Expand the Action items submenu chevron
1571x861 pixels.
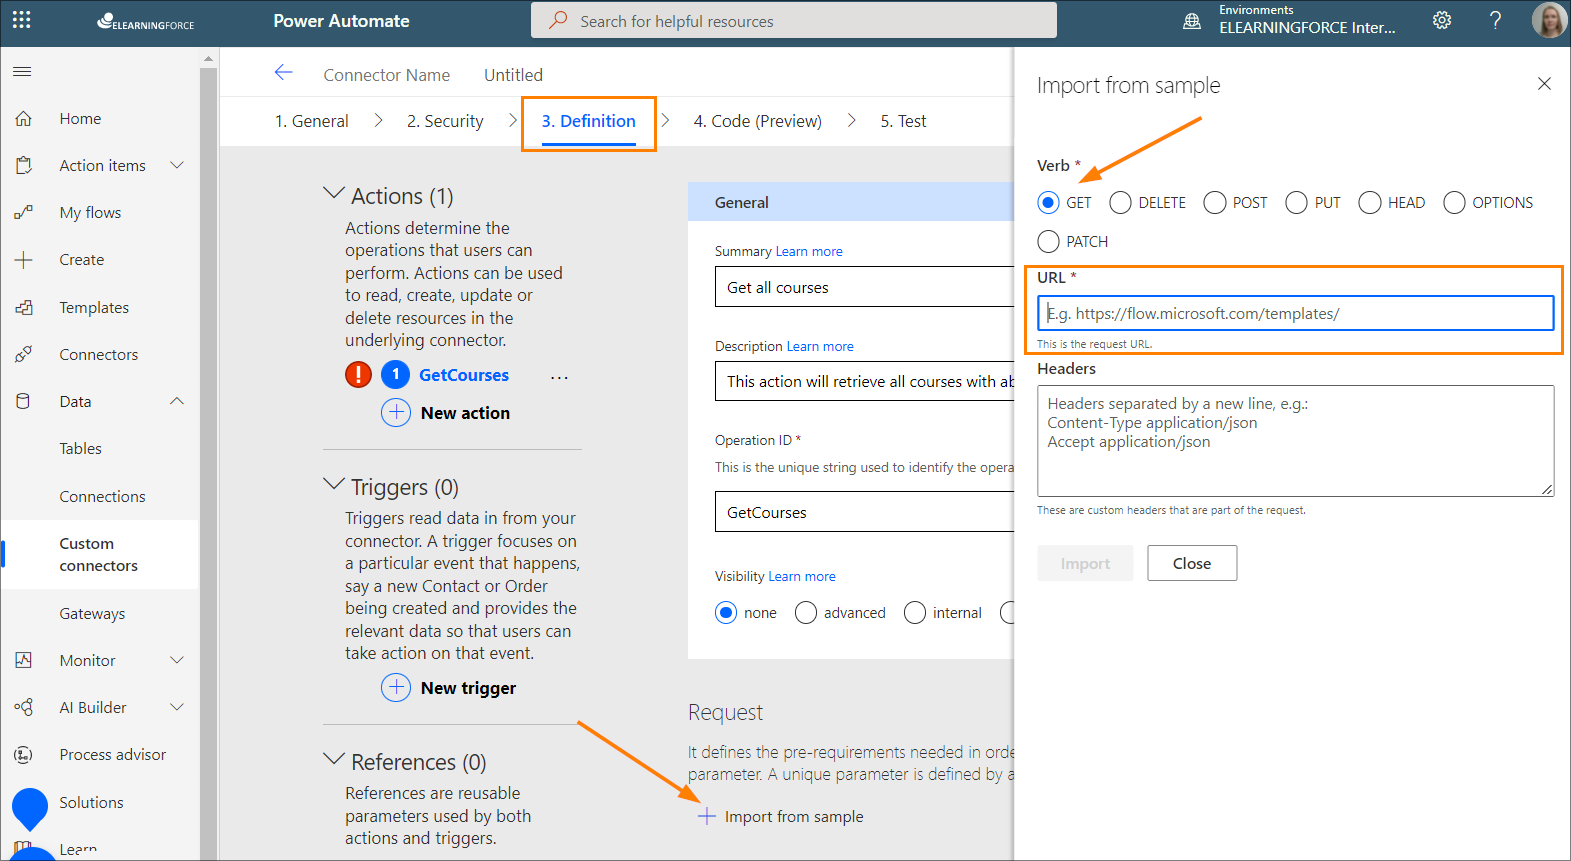tap(177, 165)
